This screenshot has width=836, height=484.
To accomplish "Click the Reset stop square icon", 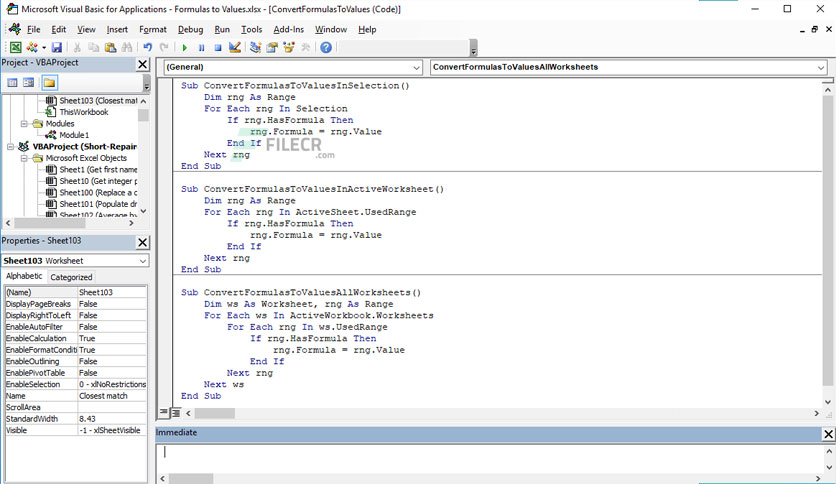I will [x=218, y=48].
